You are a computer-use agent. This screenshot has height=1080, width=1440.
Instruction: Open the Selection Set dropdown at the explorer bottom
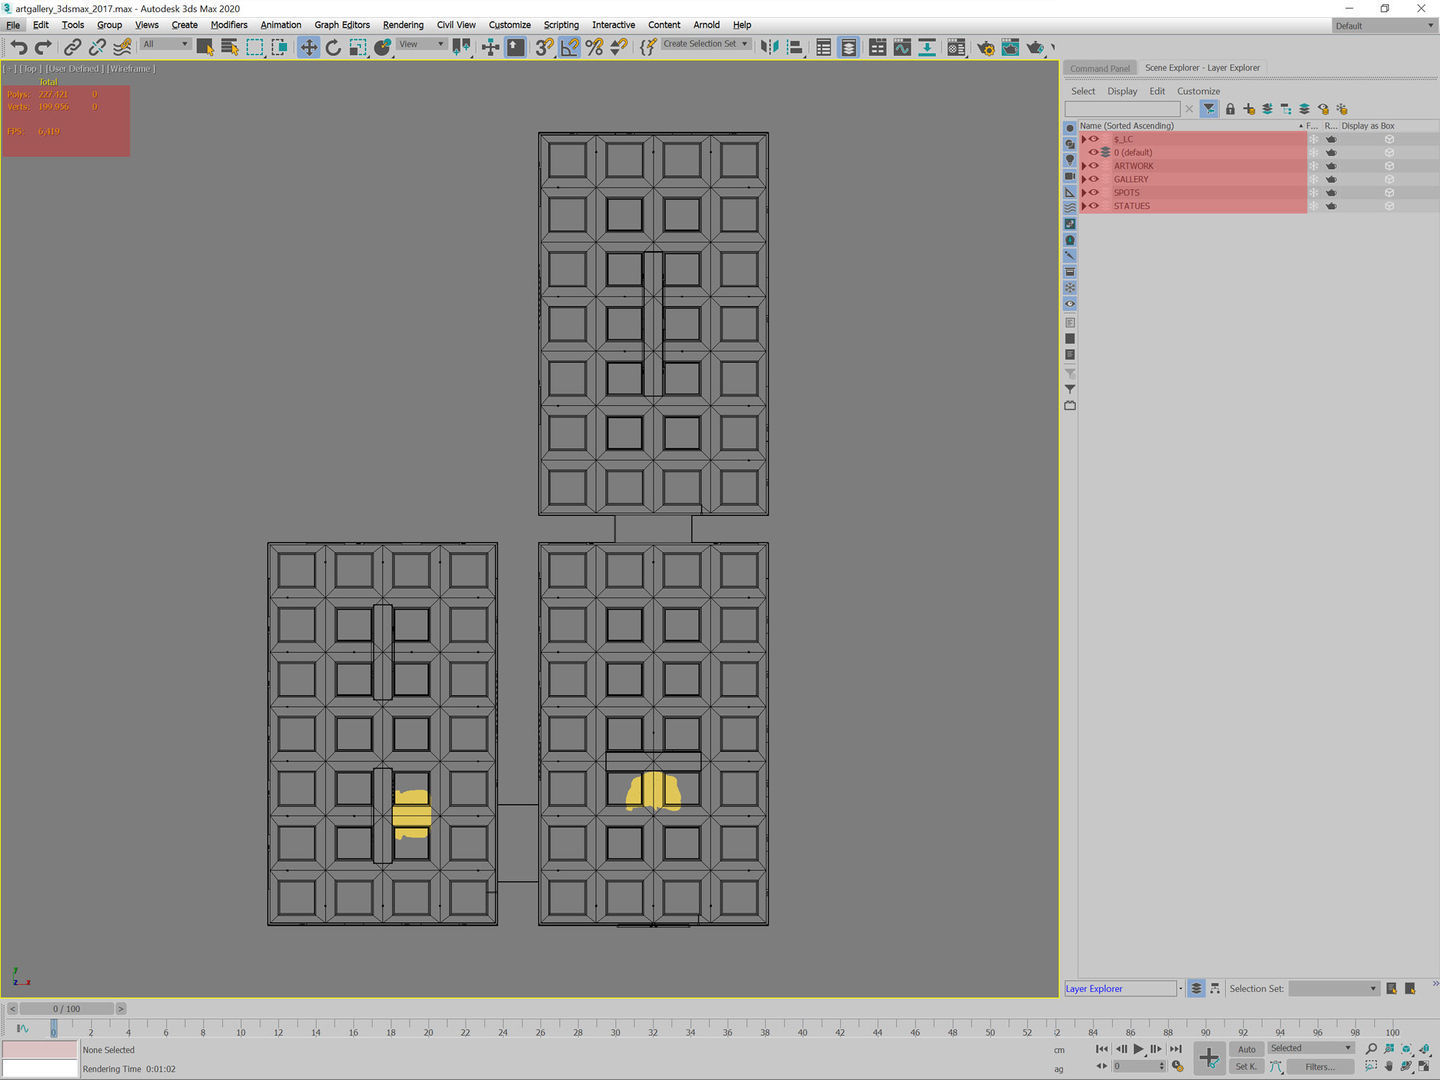pyautogui.click(x=1334, y=989)
